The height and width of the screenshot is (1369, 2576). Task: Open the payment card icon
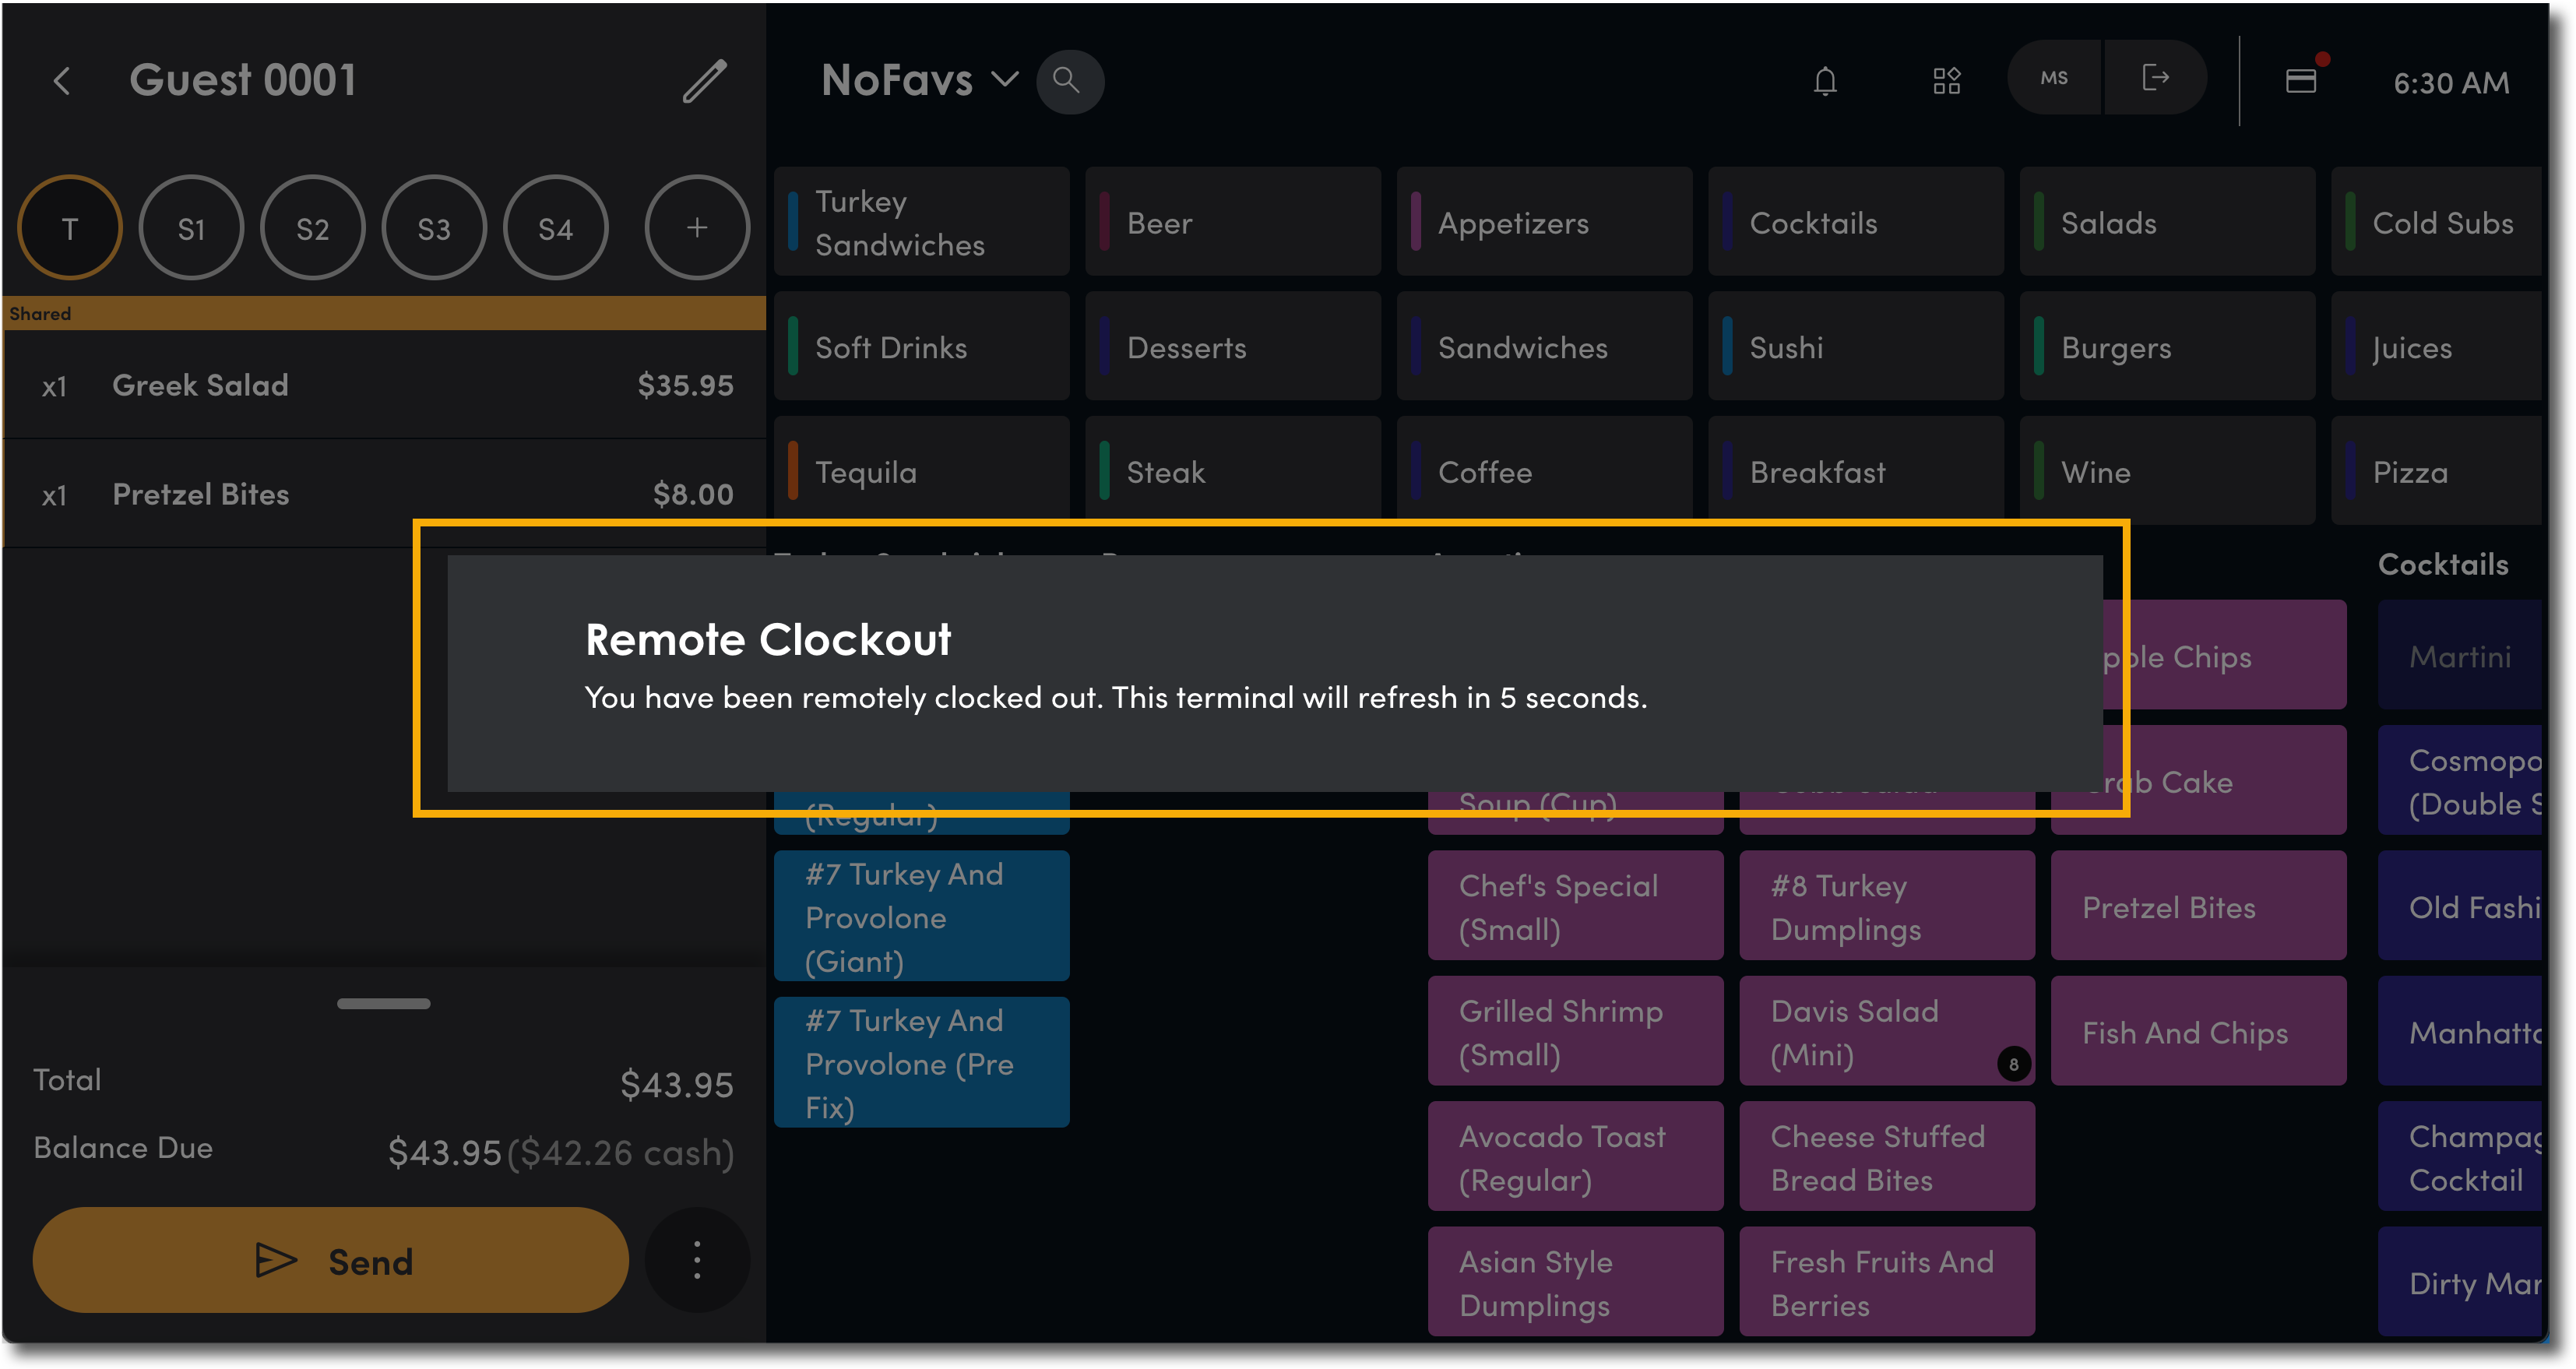coord(2301,80)
